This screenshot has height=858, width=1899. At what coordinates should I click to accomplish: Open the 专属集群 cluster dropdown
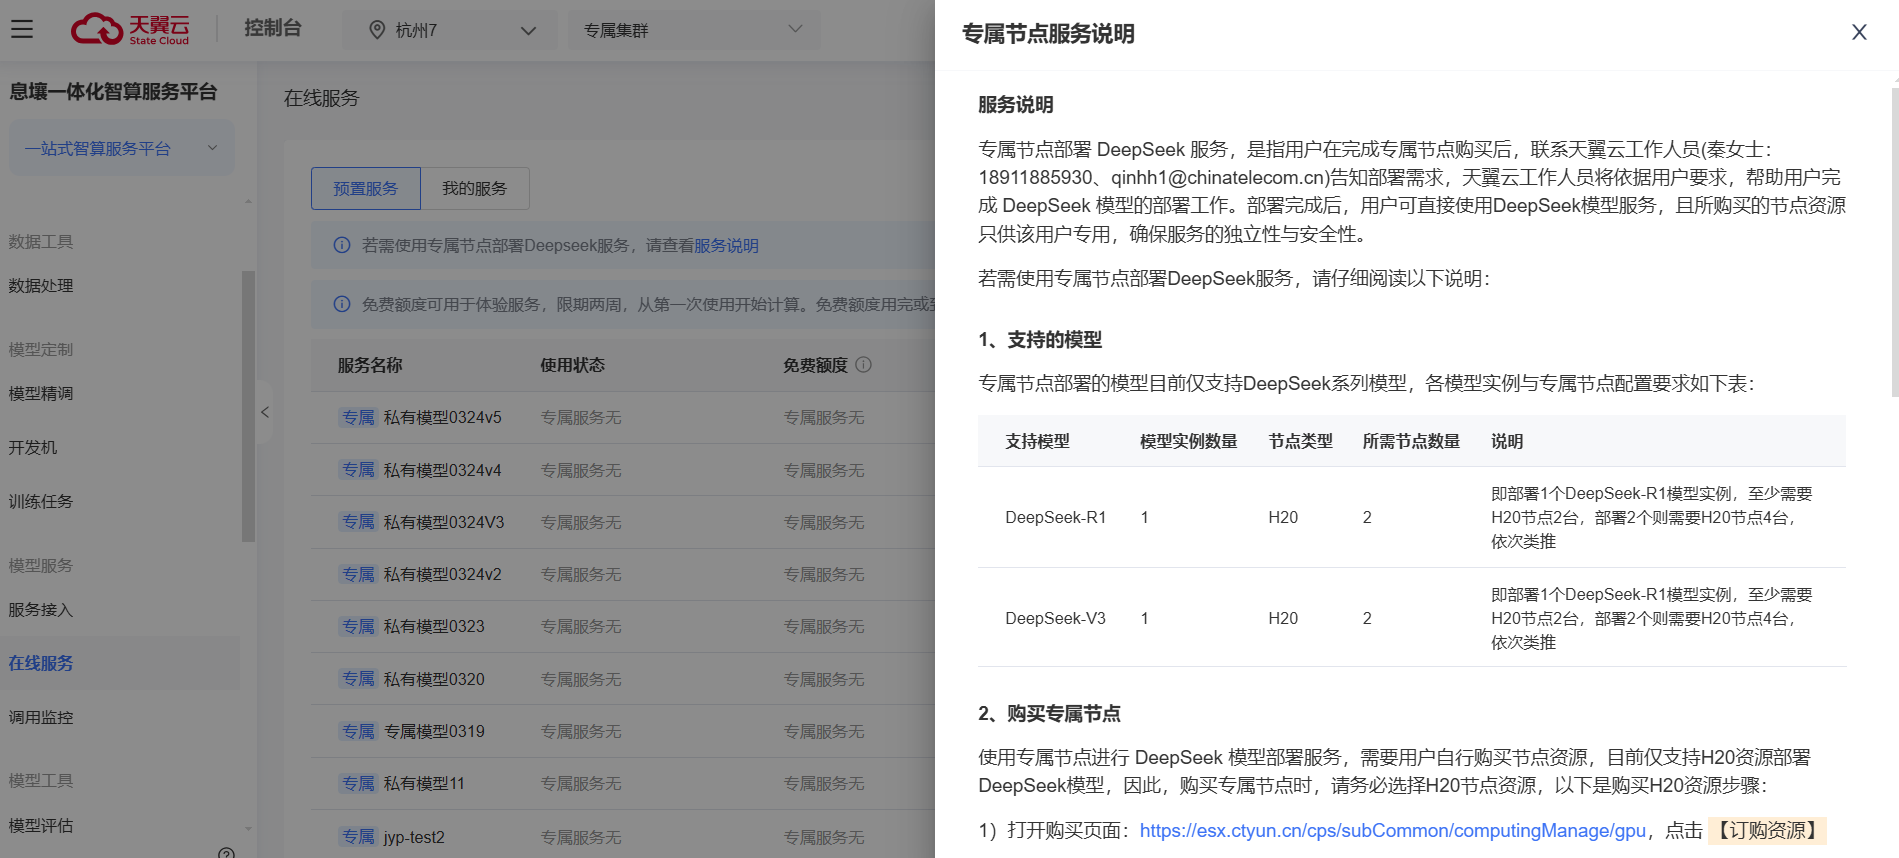(693, 30)
